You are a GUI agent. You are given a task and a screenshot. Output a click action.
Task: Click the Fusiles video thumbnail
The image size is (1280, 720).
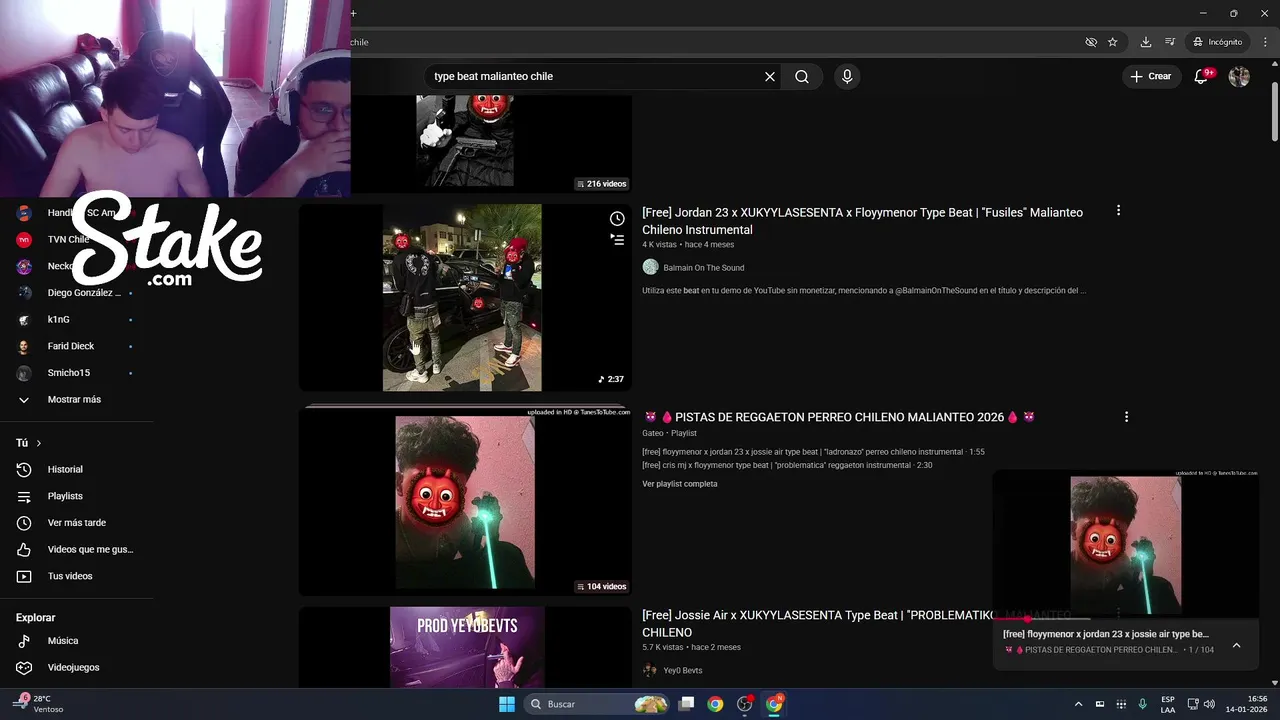pos(465,297)
